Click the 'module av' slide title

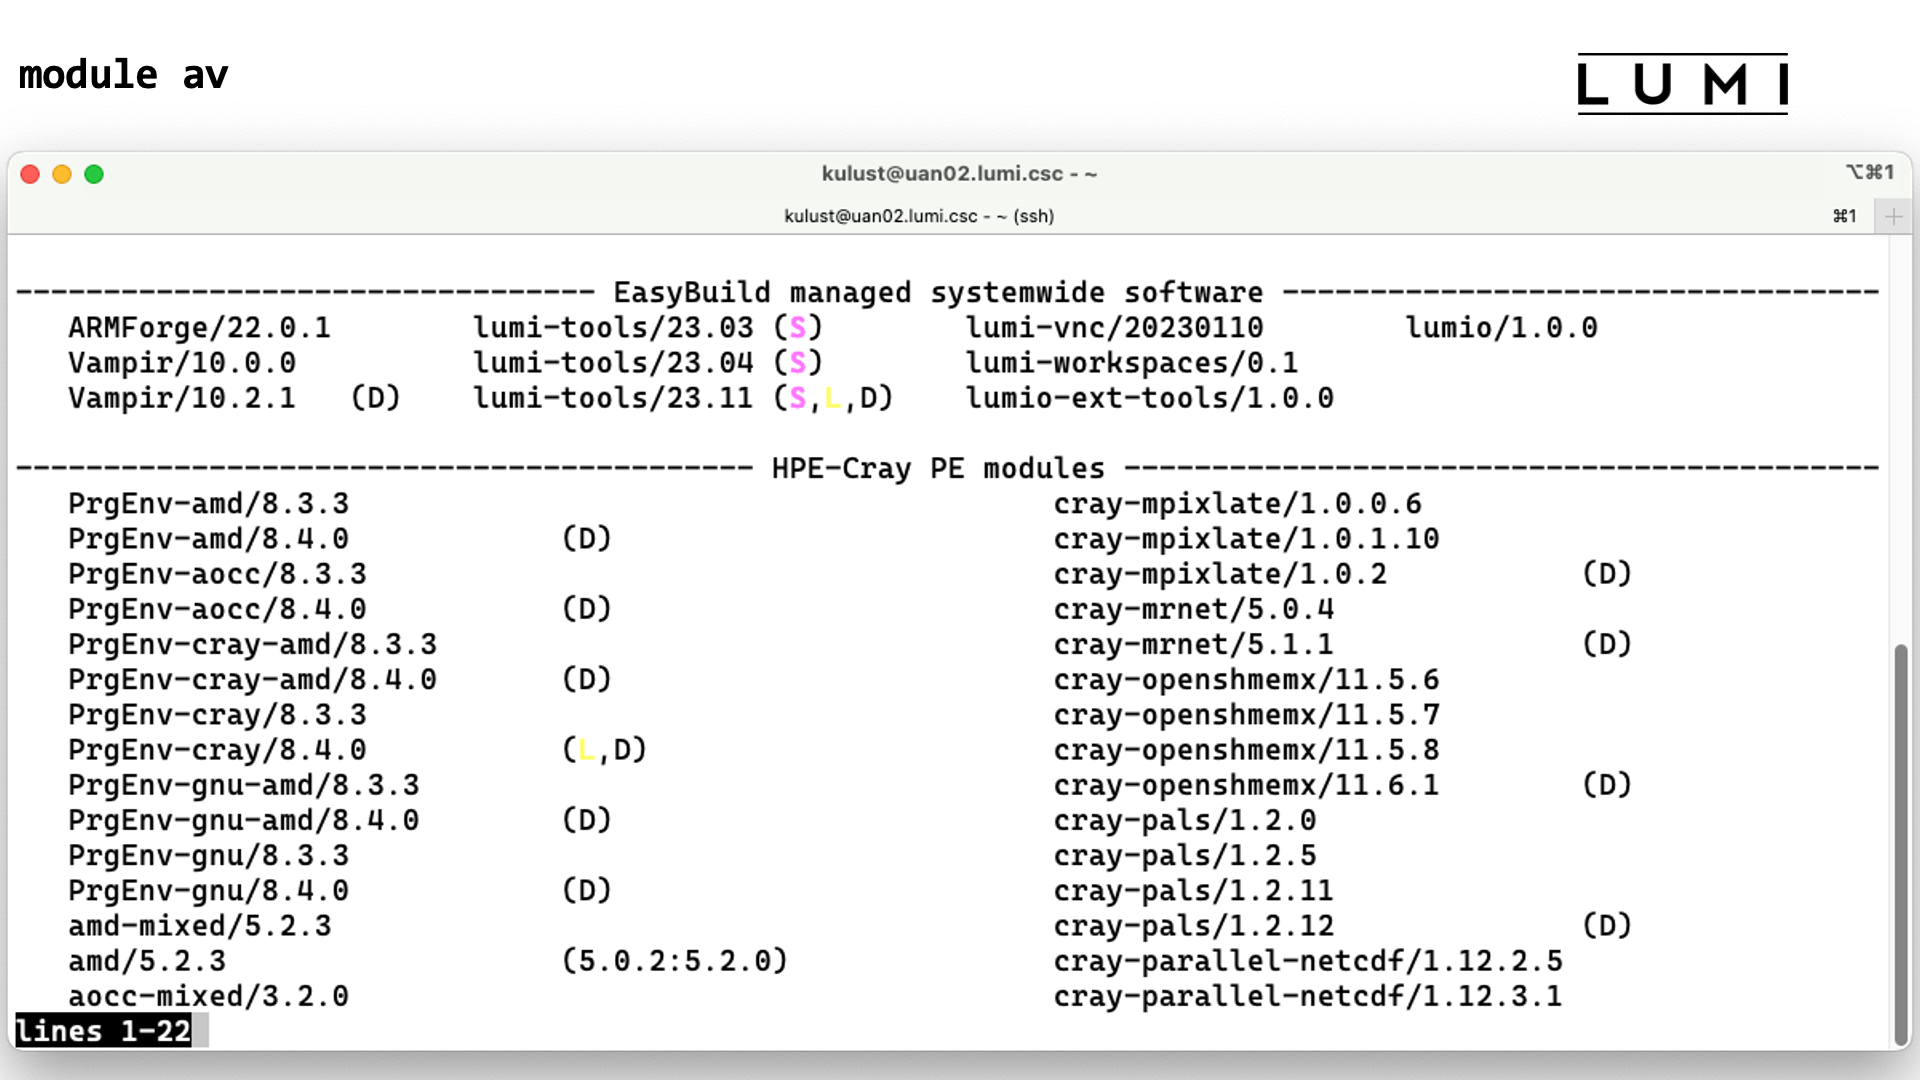[x=123, y=75]
